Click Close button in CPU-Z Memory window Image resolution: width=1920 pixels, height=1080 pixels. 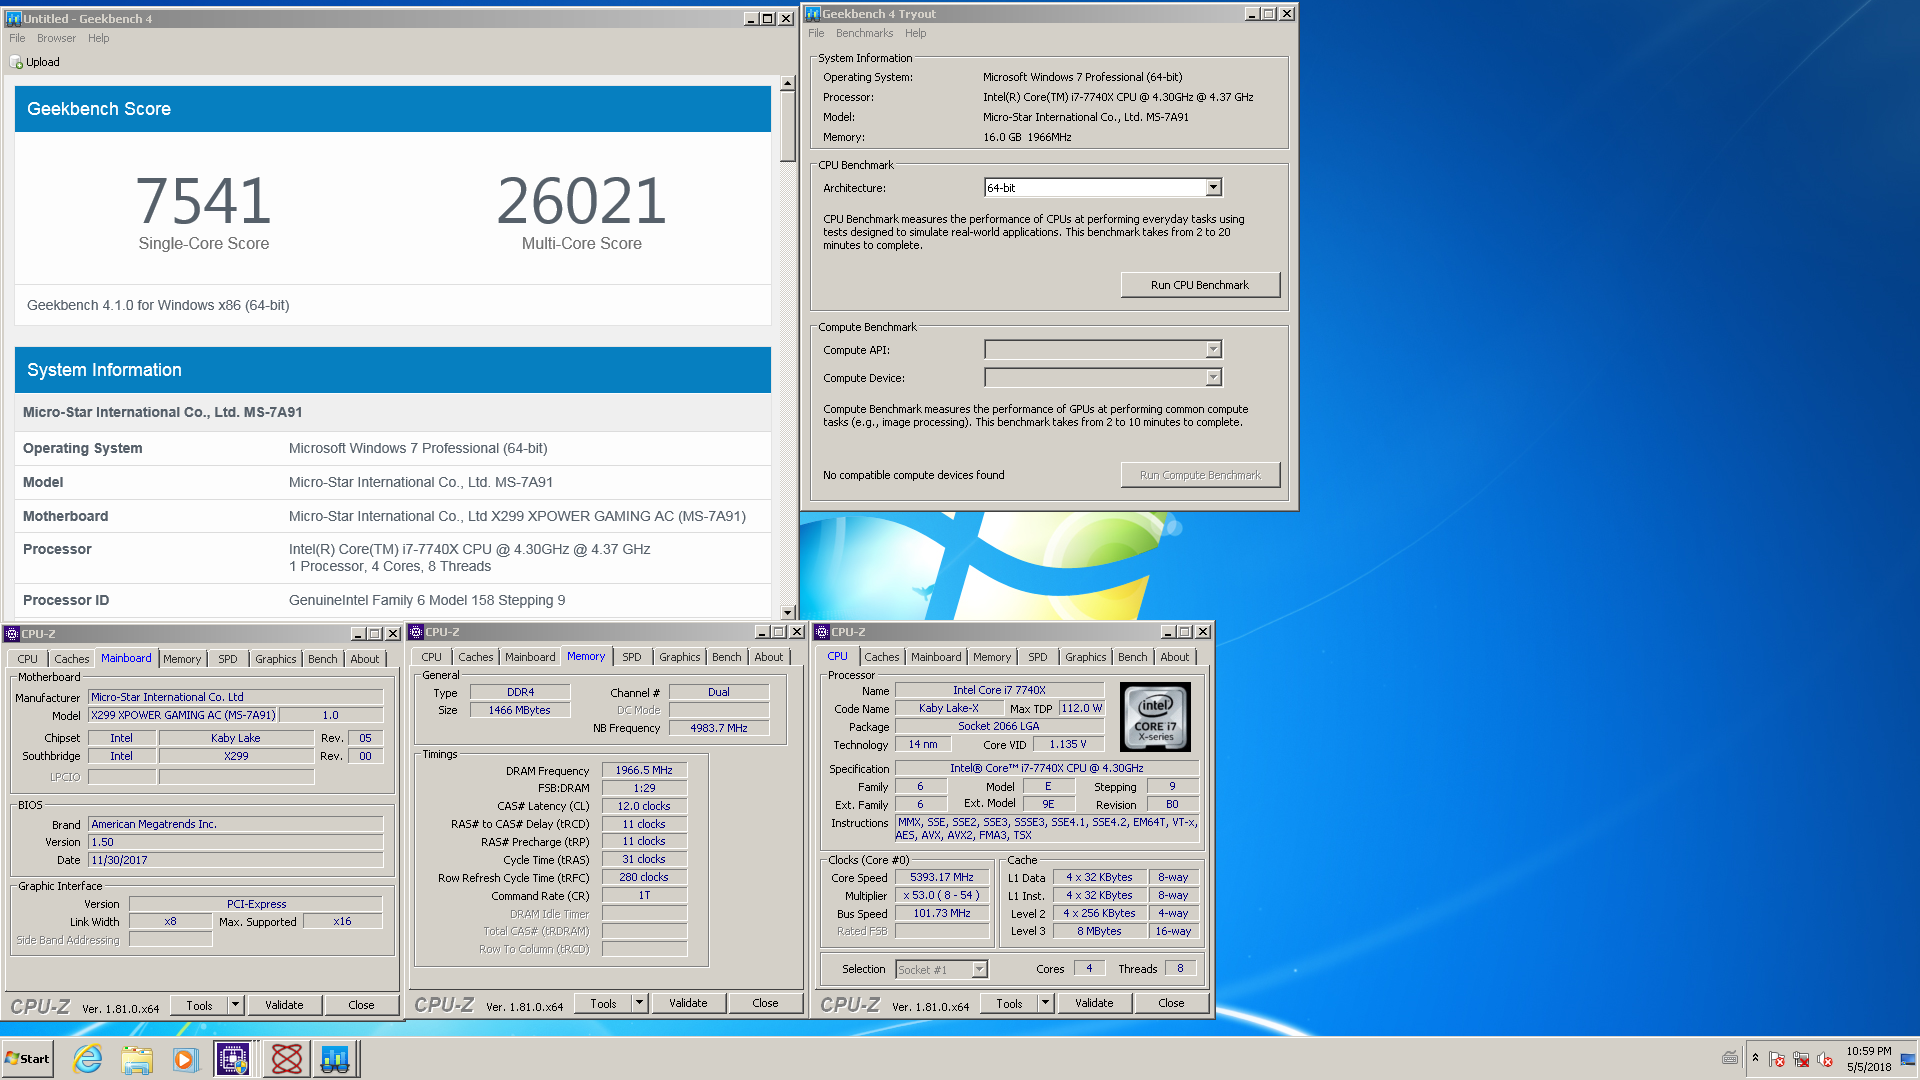[765, 1003]
